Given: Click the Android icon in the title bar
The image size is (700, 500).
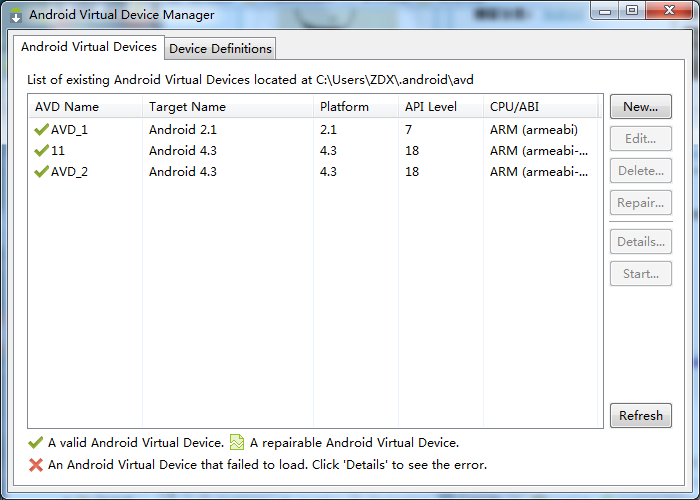Looking at the screenshot, I should [x=16, y=15].
